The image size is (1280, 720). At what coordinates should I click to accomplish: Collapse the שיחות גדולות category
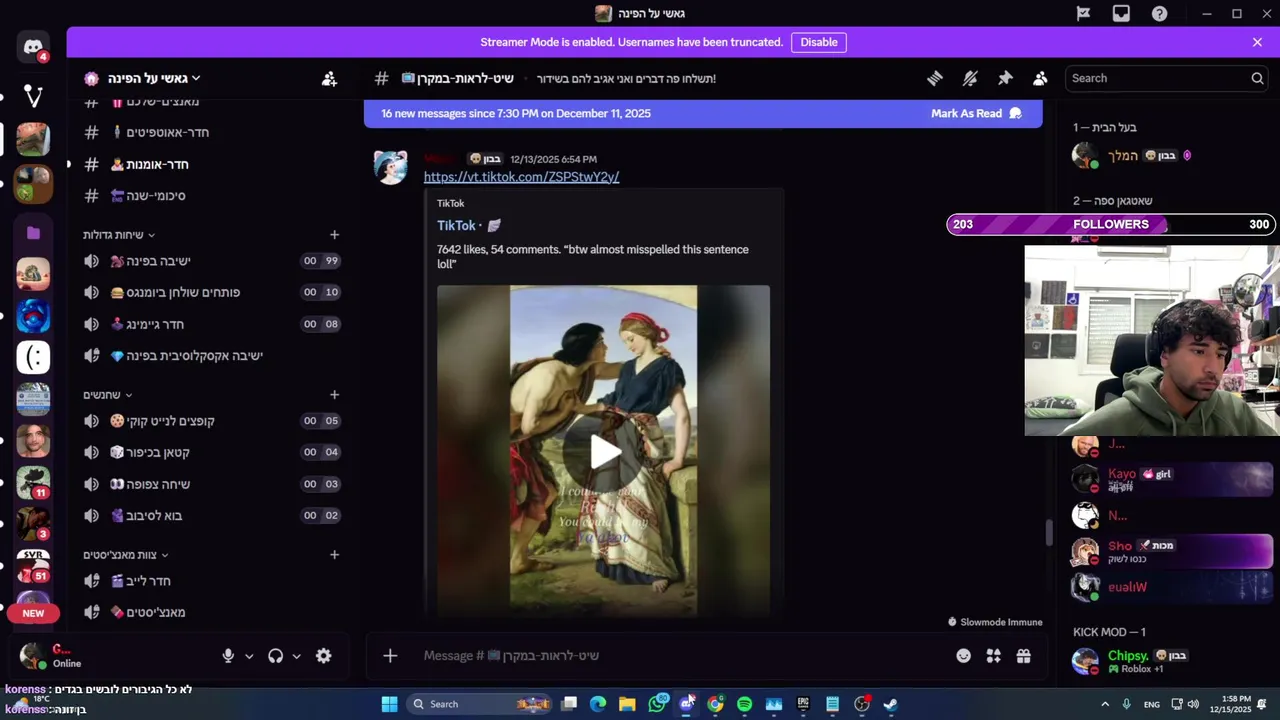point(119,235)
